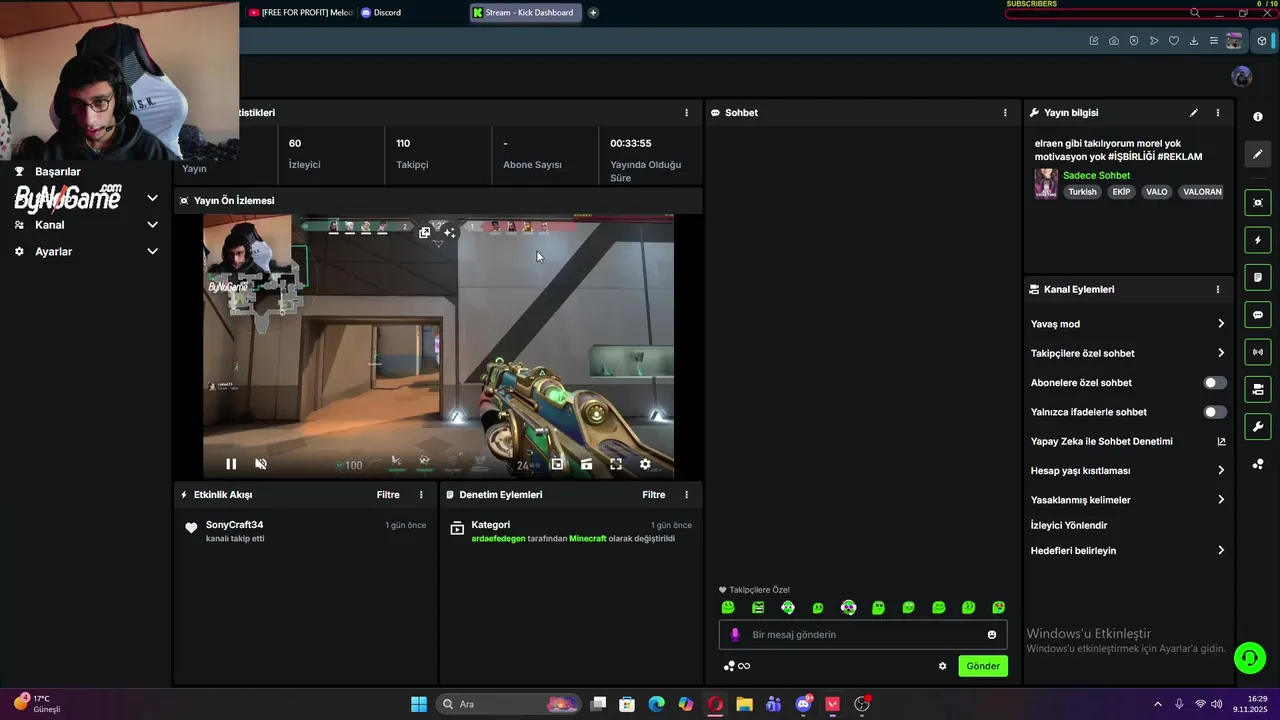1280x720 pixels.
Task: Expand Kanal sidebar menu
Action: coord(85,225)
